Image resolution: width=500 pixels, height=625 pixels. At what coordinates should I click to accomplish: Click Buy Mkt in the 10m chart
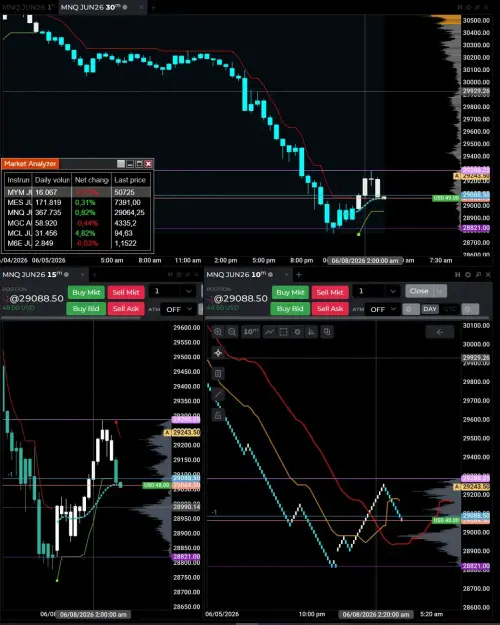tap(290, 292)
